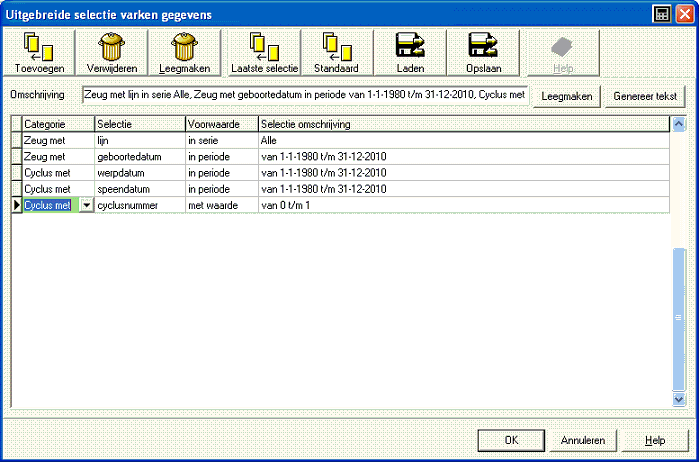Confirm with the OK button
Viewport: 699px width, 462px height.
pos(511,441)
